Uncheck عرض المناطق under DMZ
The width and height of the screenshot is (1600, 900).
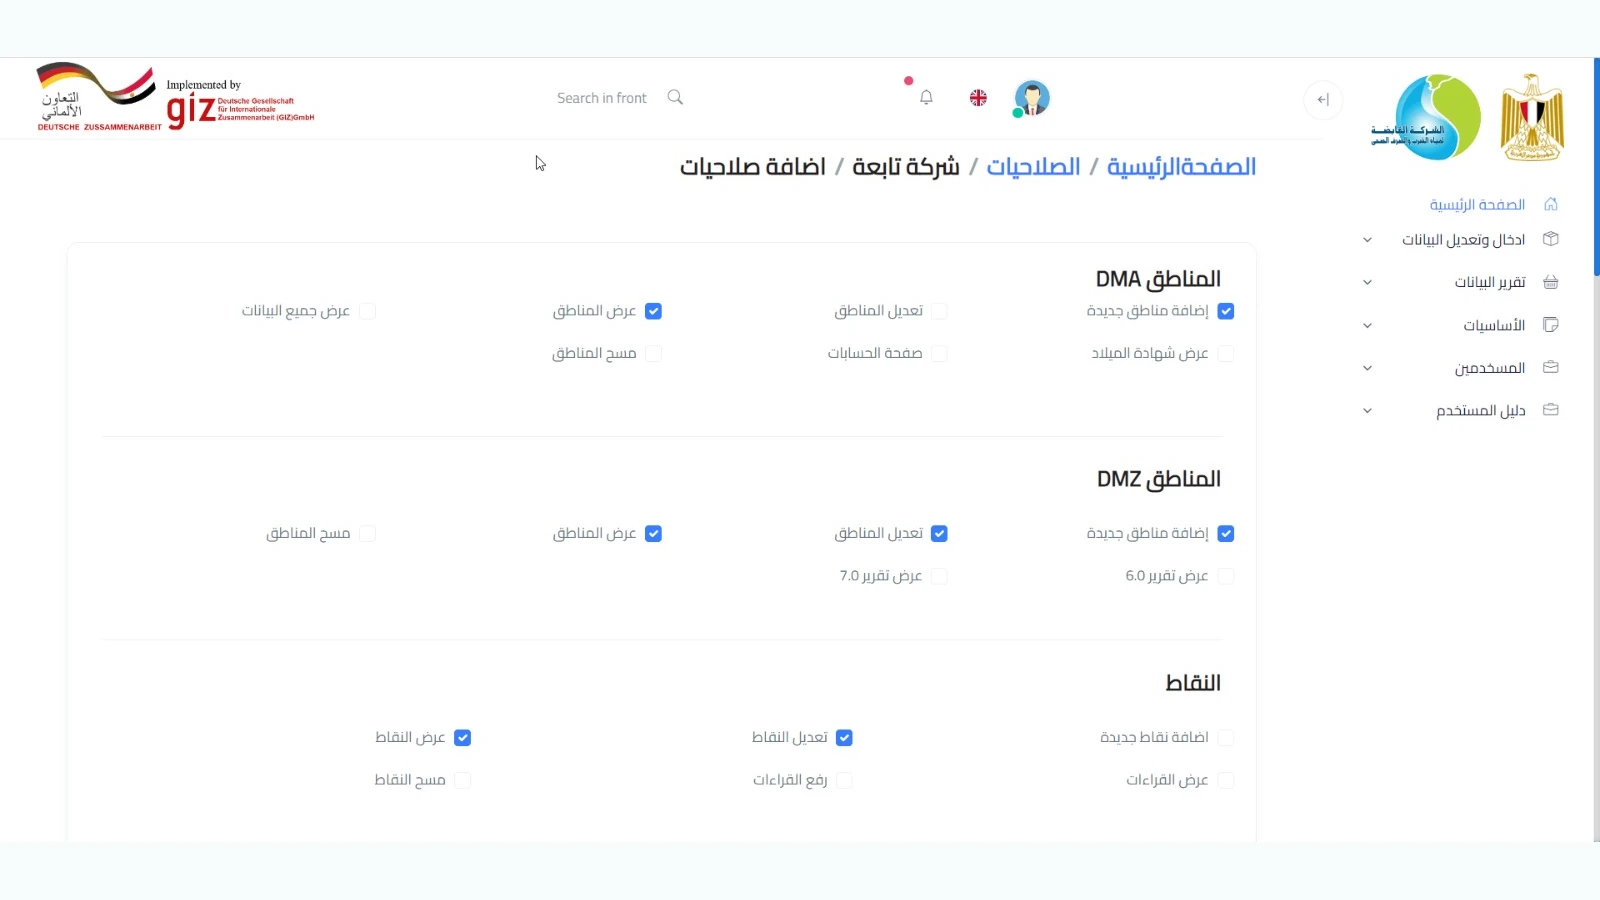pyautogui.click(x=653, y=534)
